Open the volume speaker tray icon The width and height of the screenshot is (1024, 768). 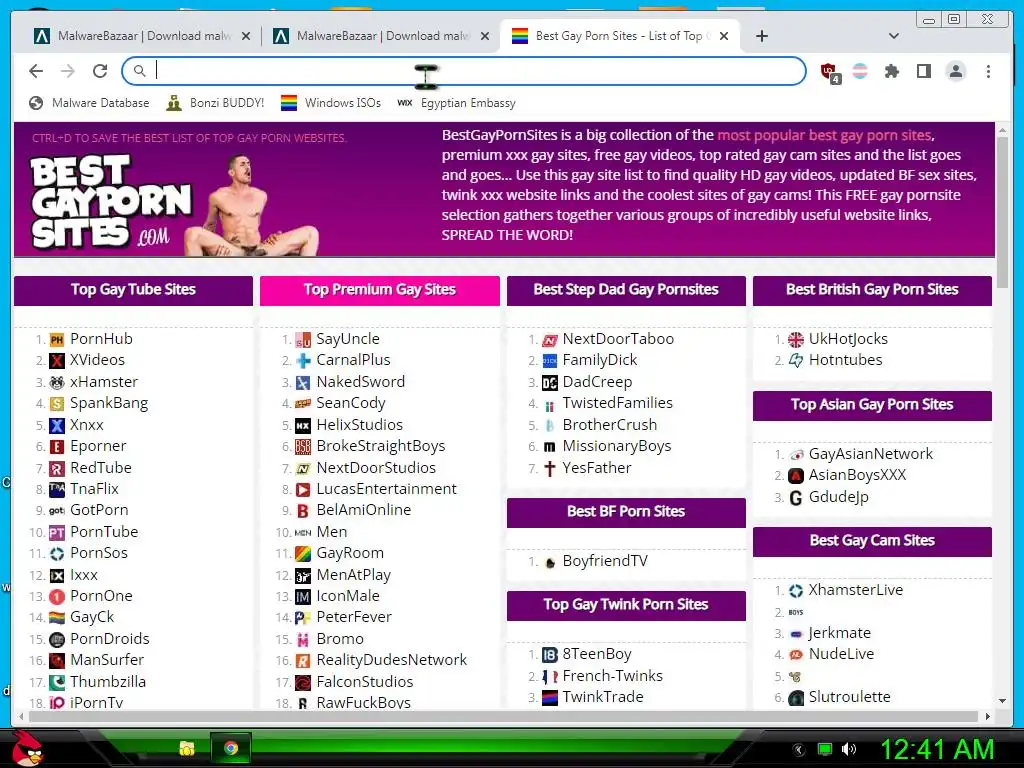849,749
